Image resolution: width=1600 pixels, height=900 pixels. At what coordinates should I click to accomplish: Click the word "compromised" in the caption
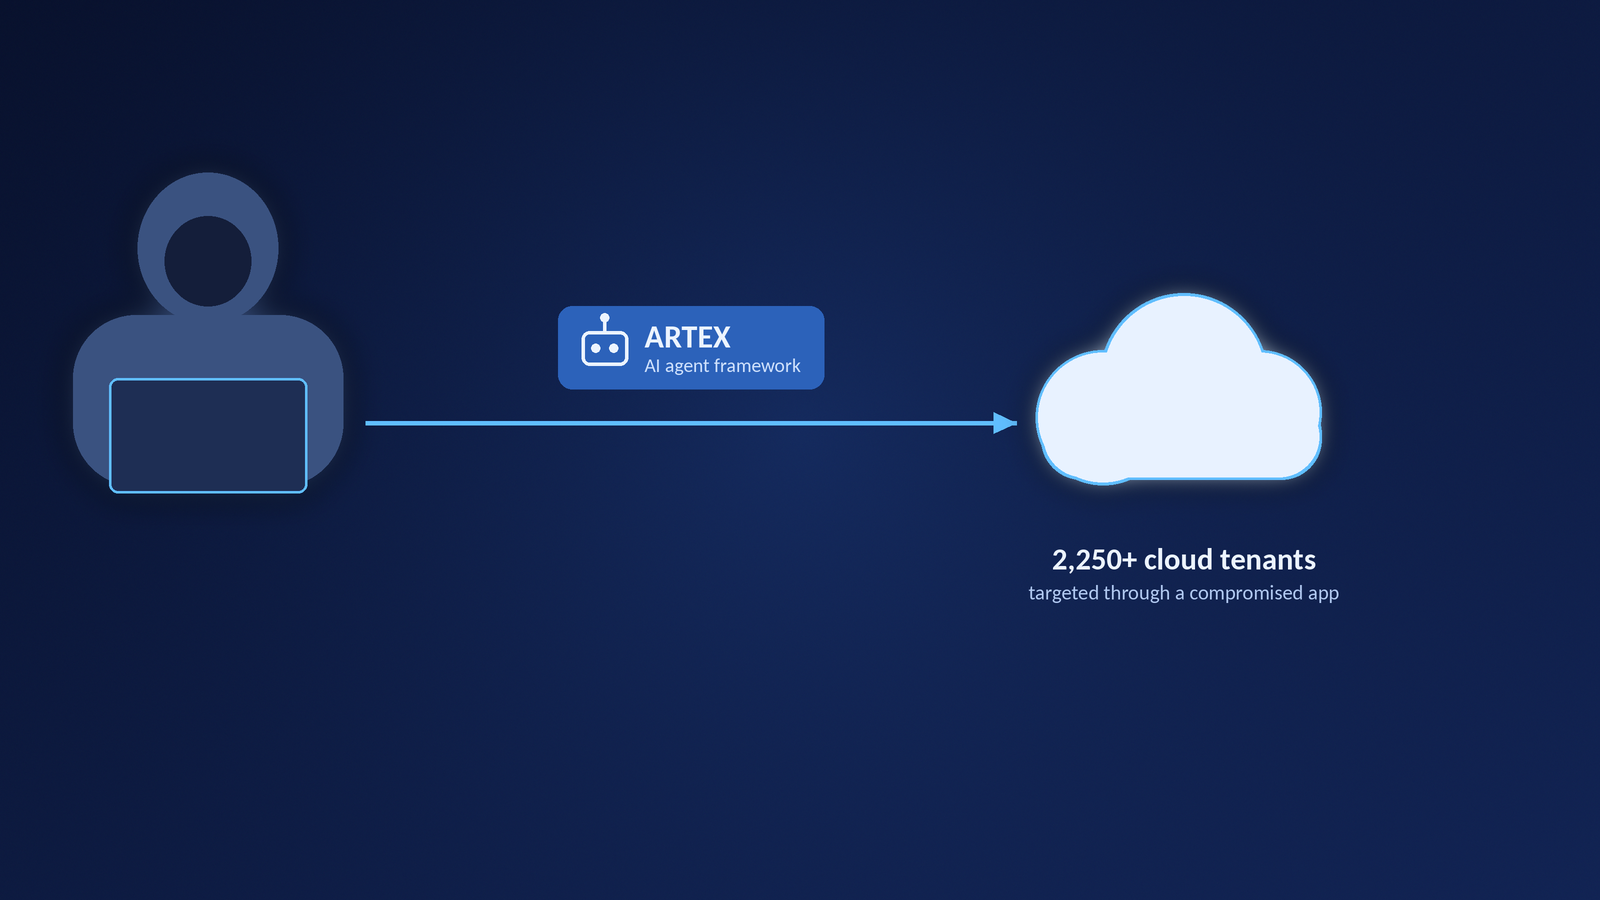[1246, 593]
